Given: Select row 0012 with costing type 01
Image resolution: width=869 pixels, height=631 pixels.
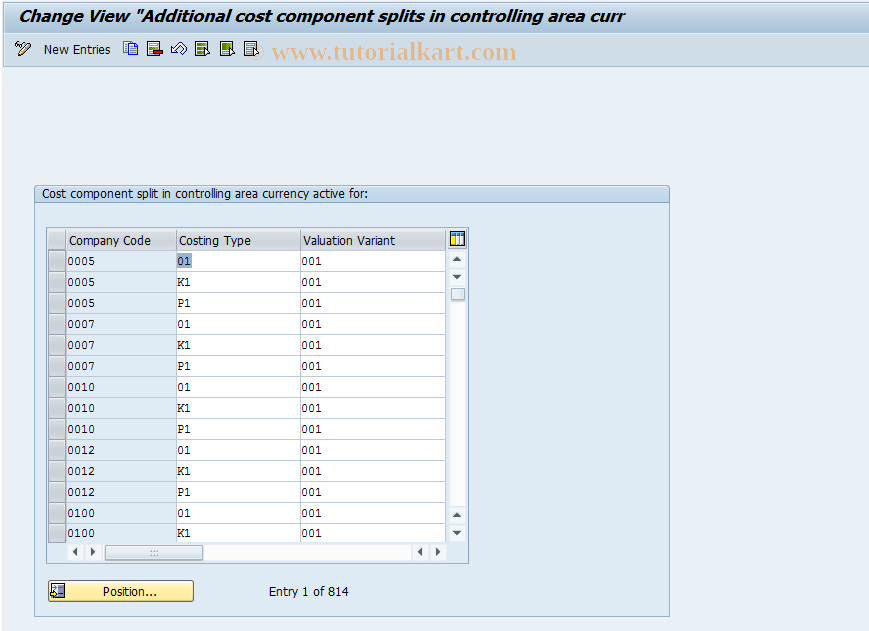Looking at the screenshot, I should (x=57, y=450).
